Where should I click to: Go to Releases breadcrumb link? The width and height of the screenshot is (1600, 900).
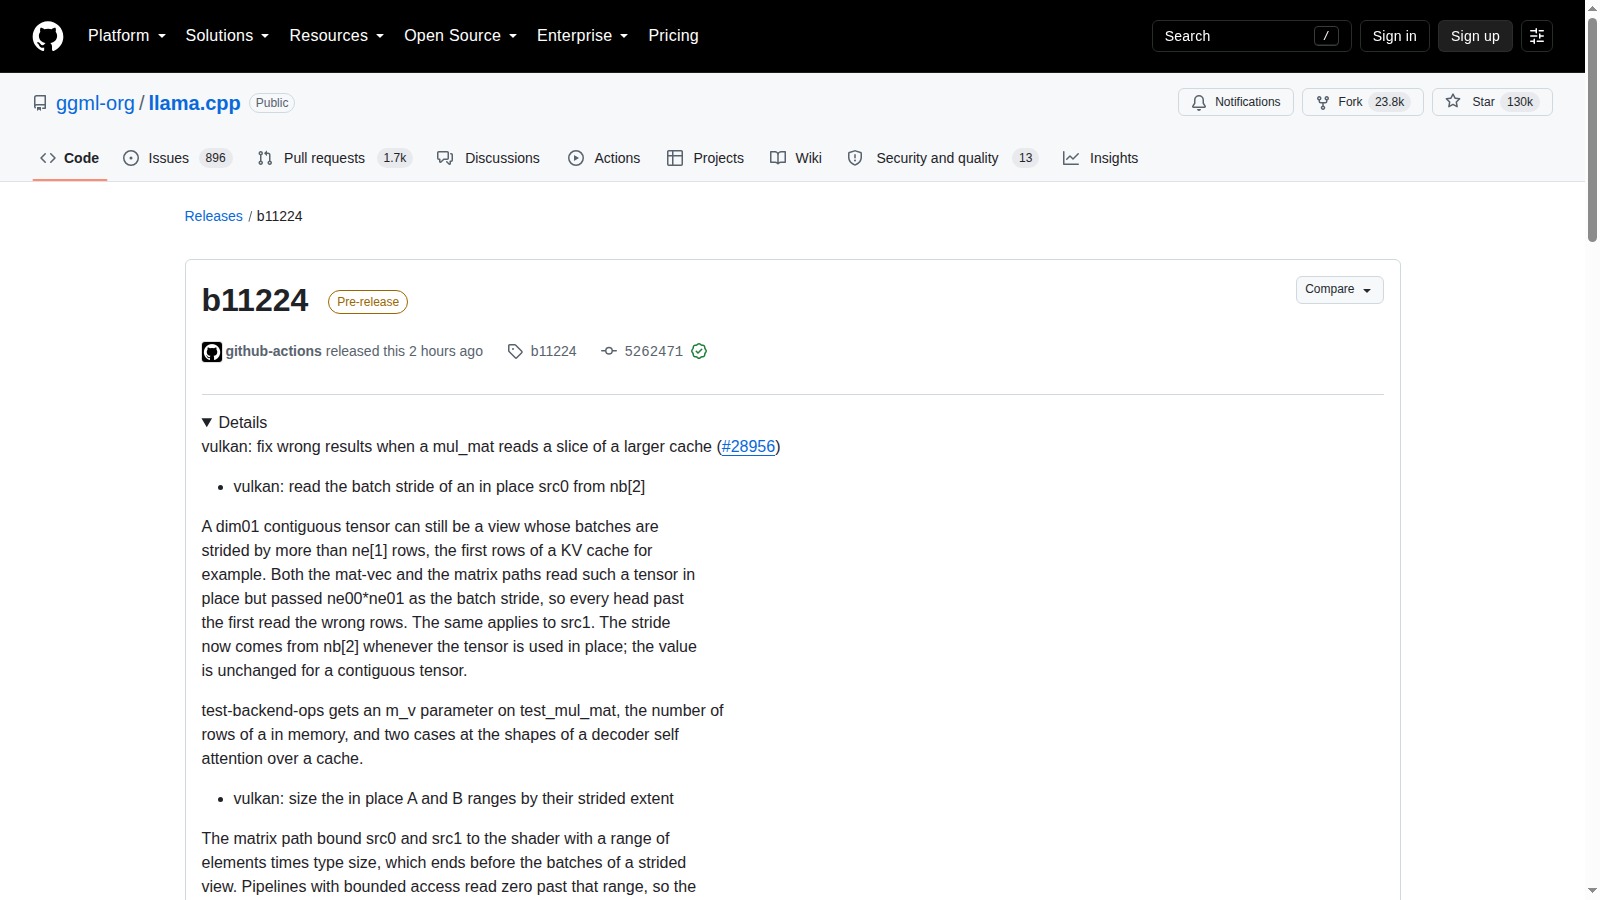[x=214, y=216]
